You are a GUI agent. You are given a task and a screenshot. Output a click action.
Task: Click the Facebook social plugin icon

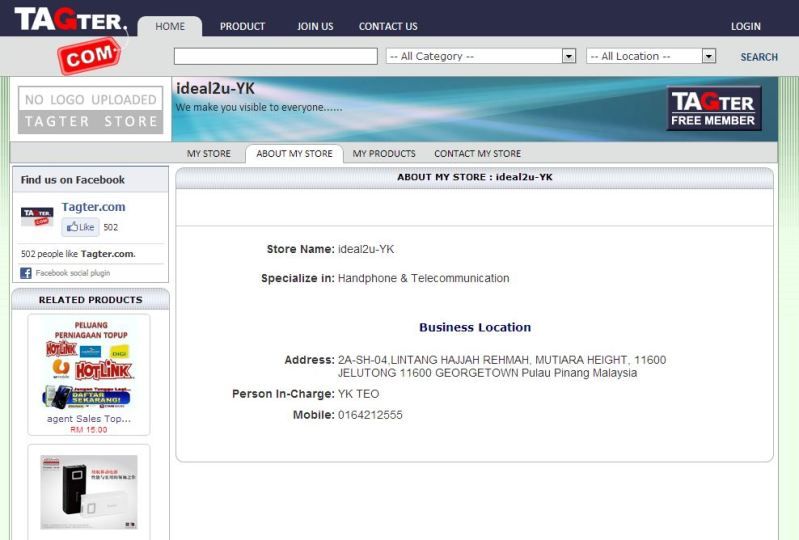click(26, 273)
